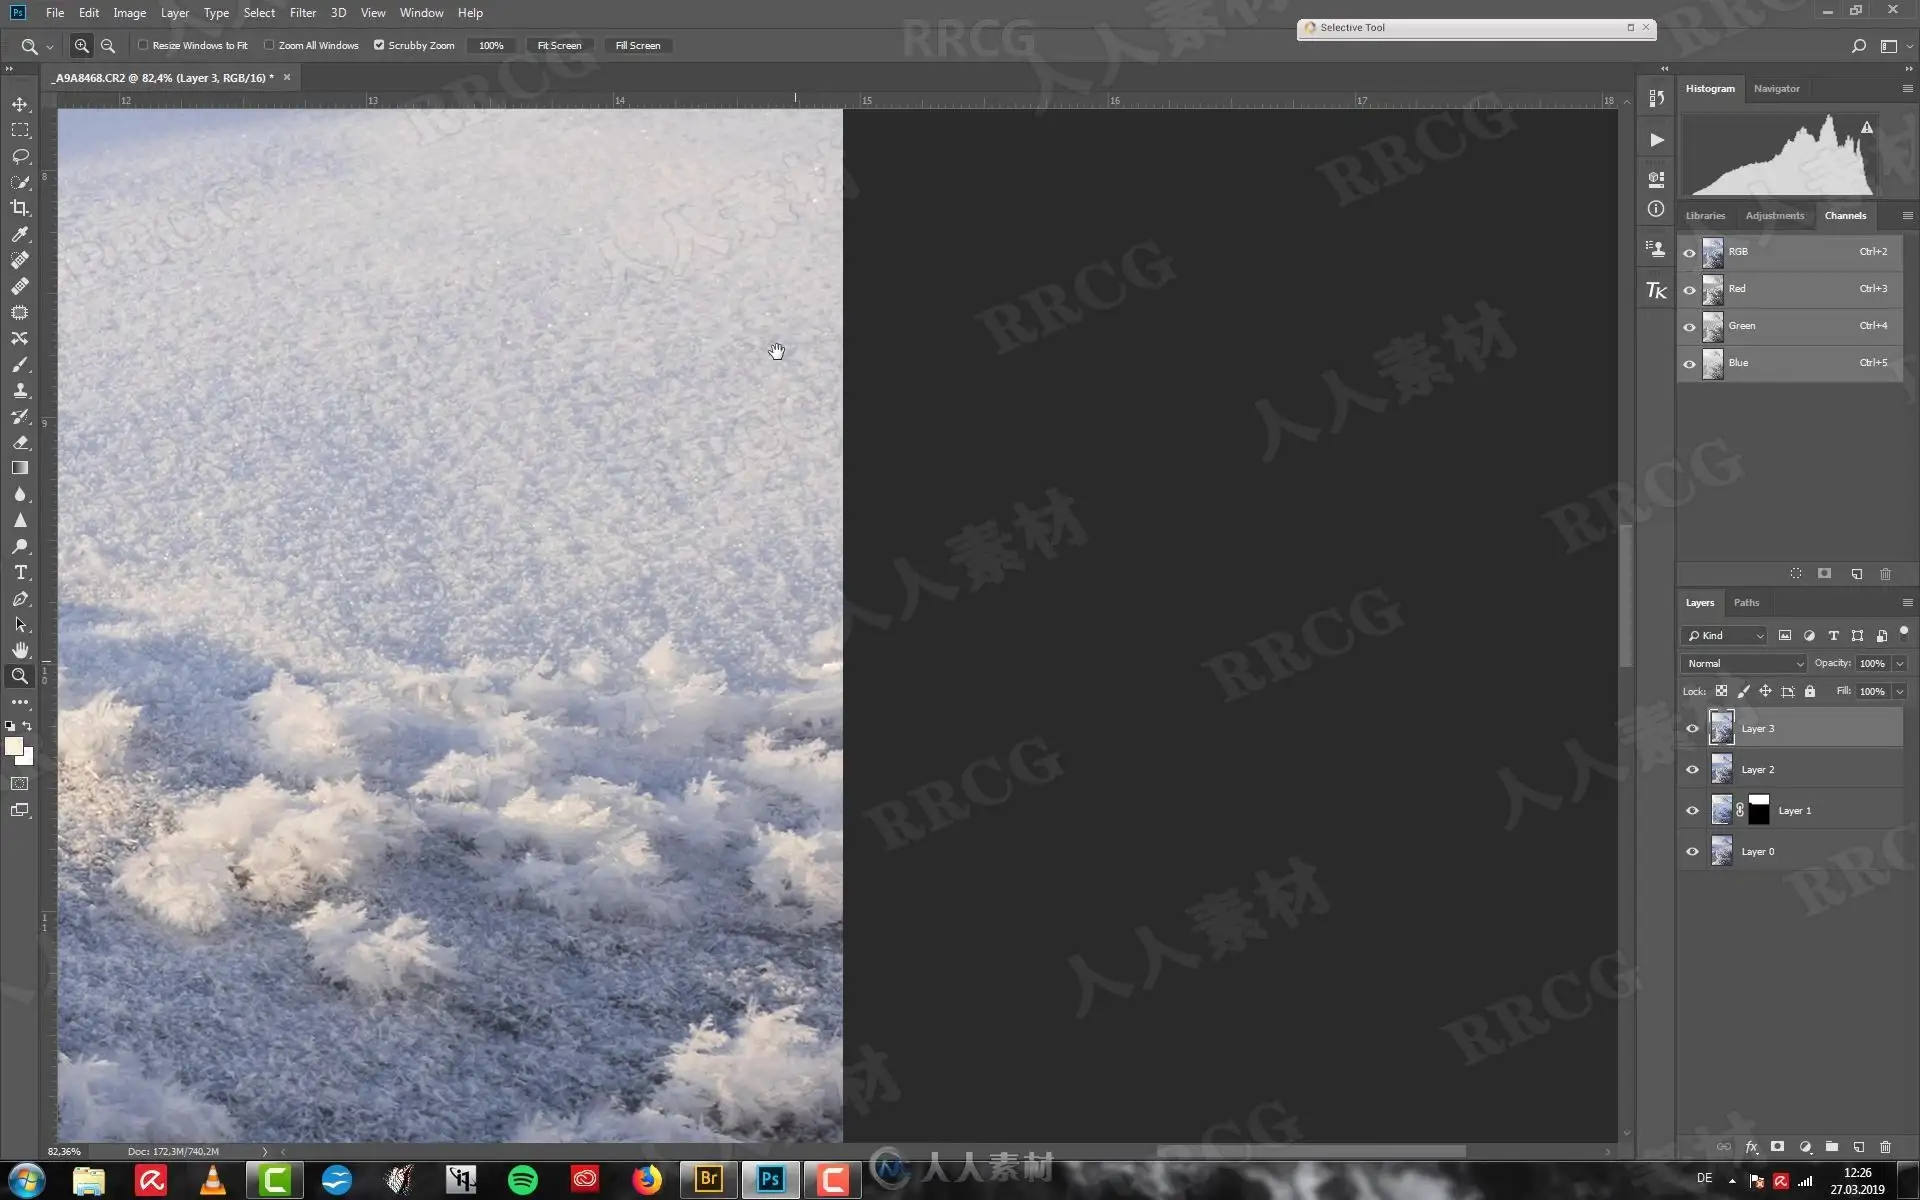Image resolution: width=1920 pixels, height=1200 pixels.
Task: Open the Layers panel menu
Action: click(1907, 602)
